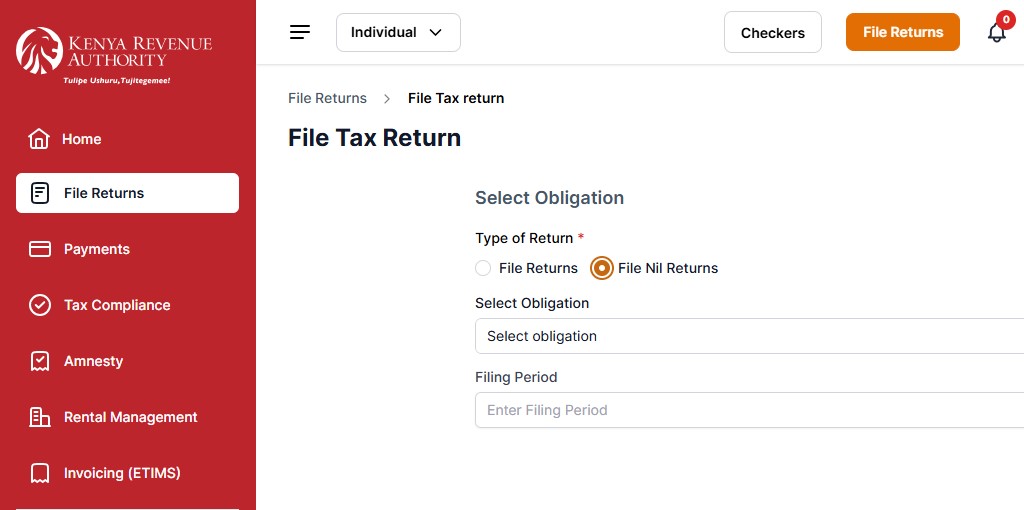Click the Home house icon

(x=39, y=139)
